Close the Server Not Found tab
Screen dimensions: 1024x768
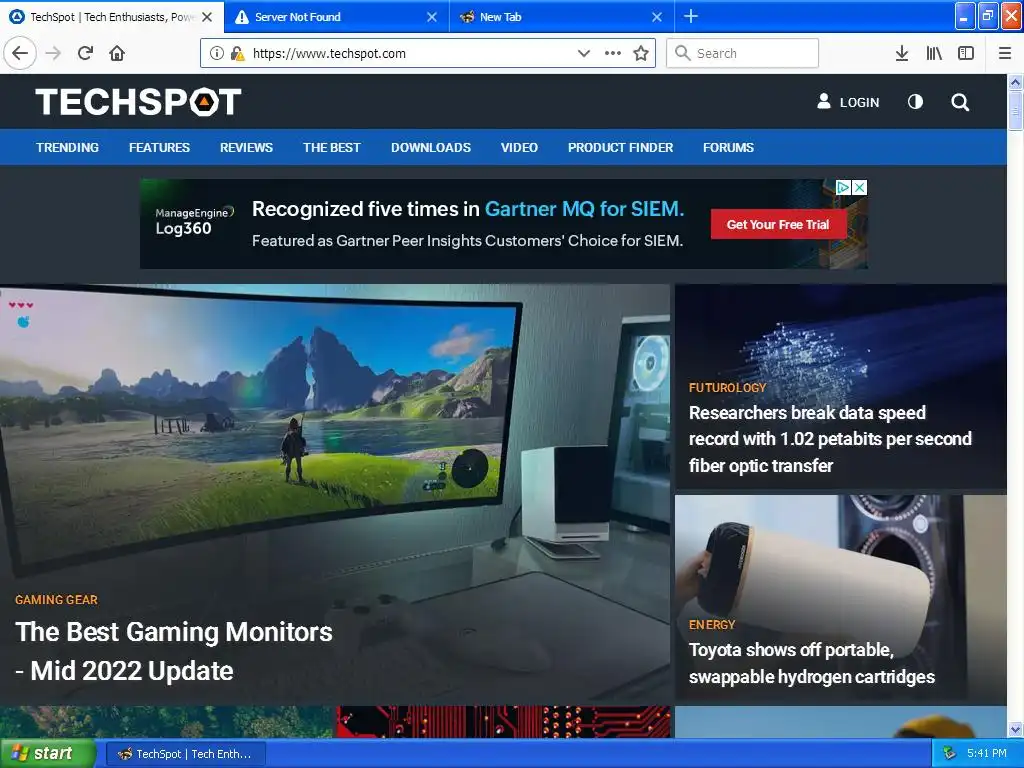pos(432,17)
